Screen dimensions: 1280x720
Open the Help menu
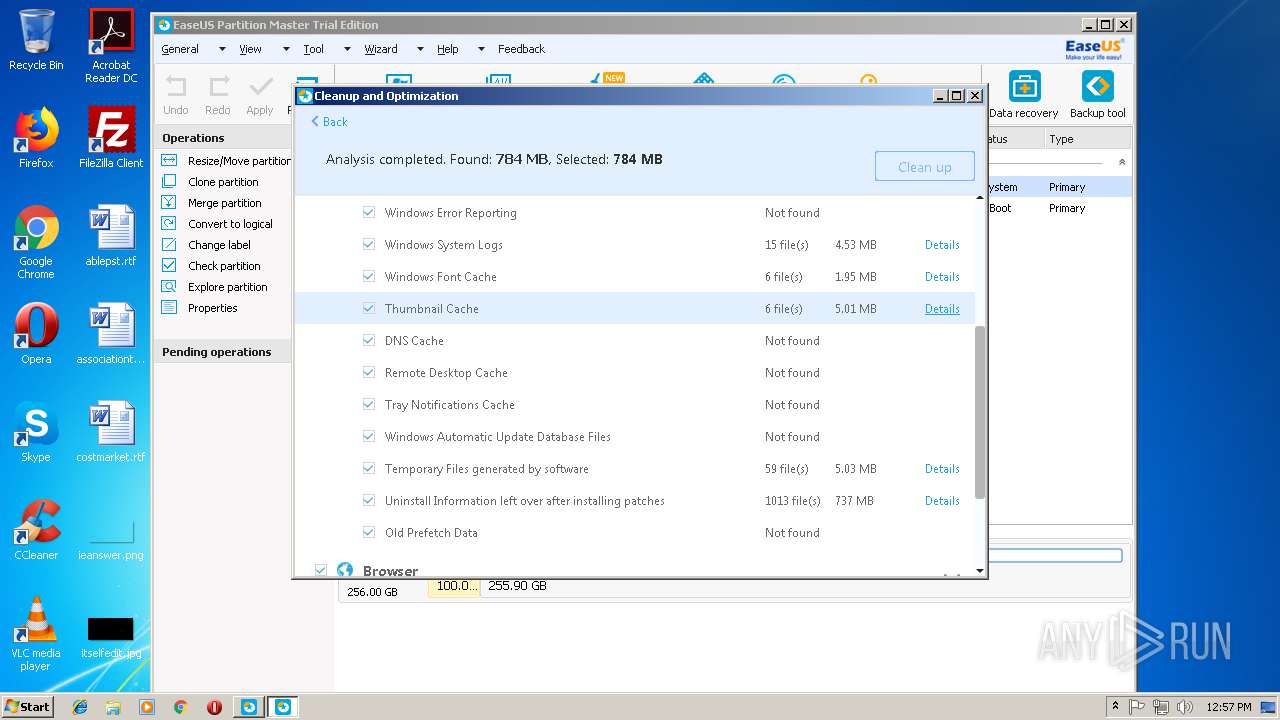click(x=448, y=49)
